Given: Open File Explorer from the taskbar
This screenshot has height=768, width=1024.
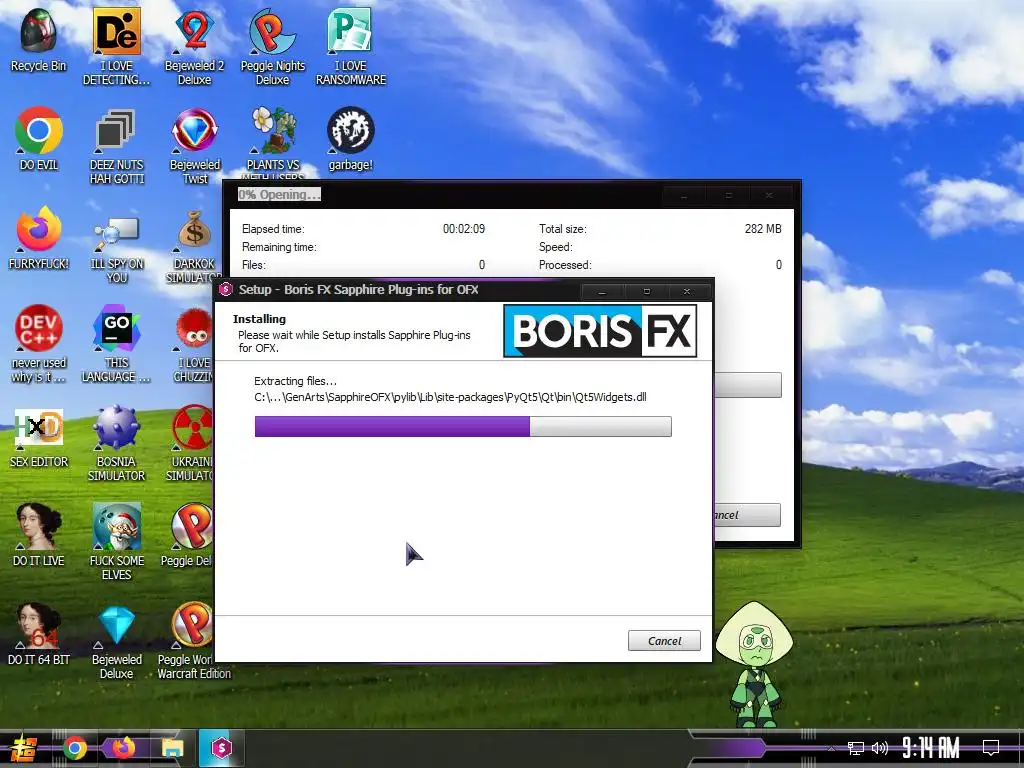Looking at the screenshot, I should tap(173, 748).
